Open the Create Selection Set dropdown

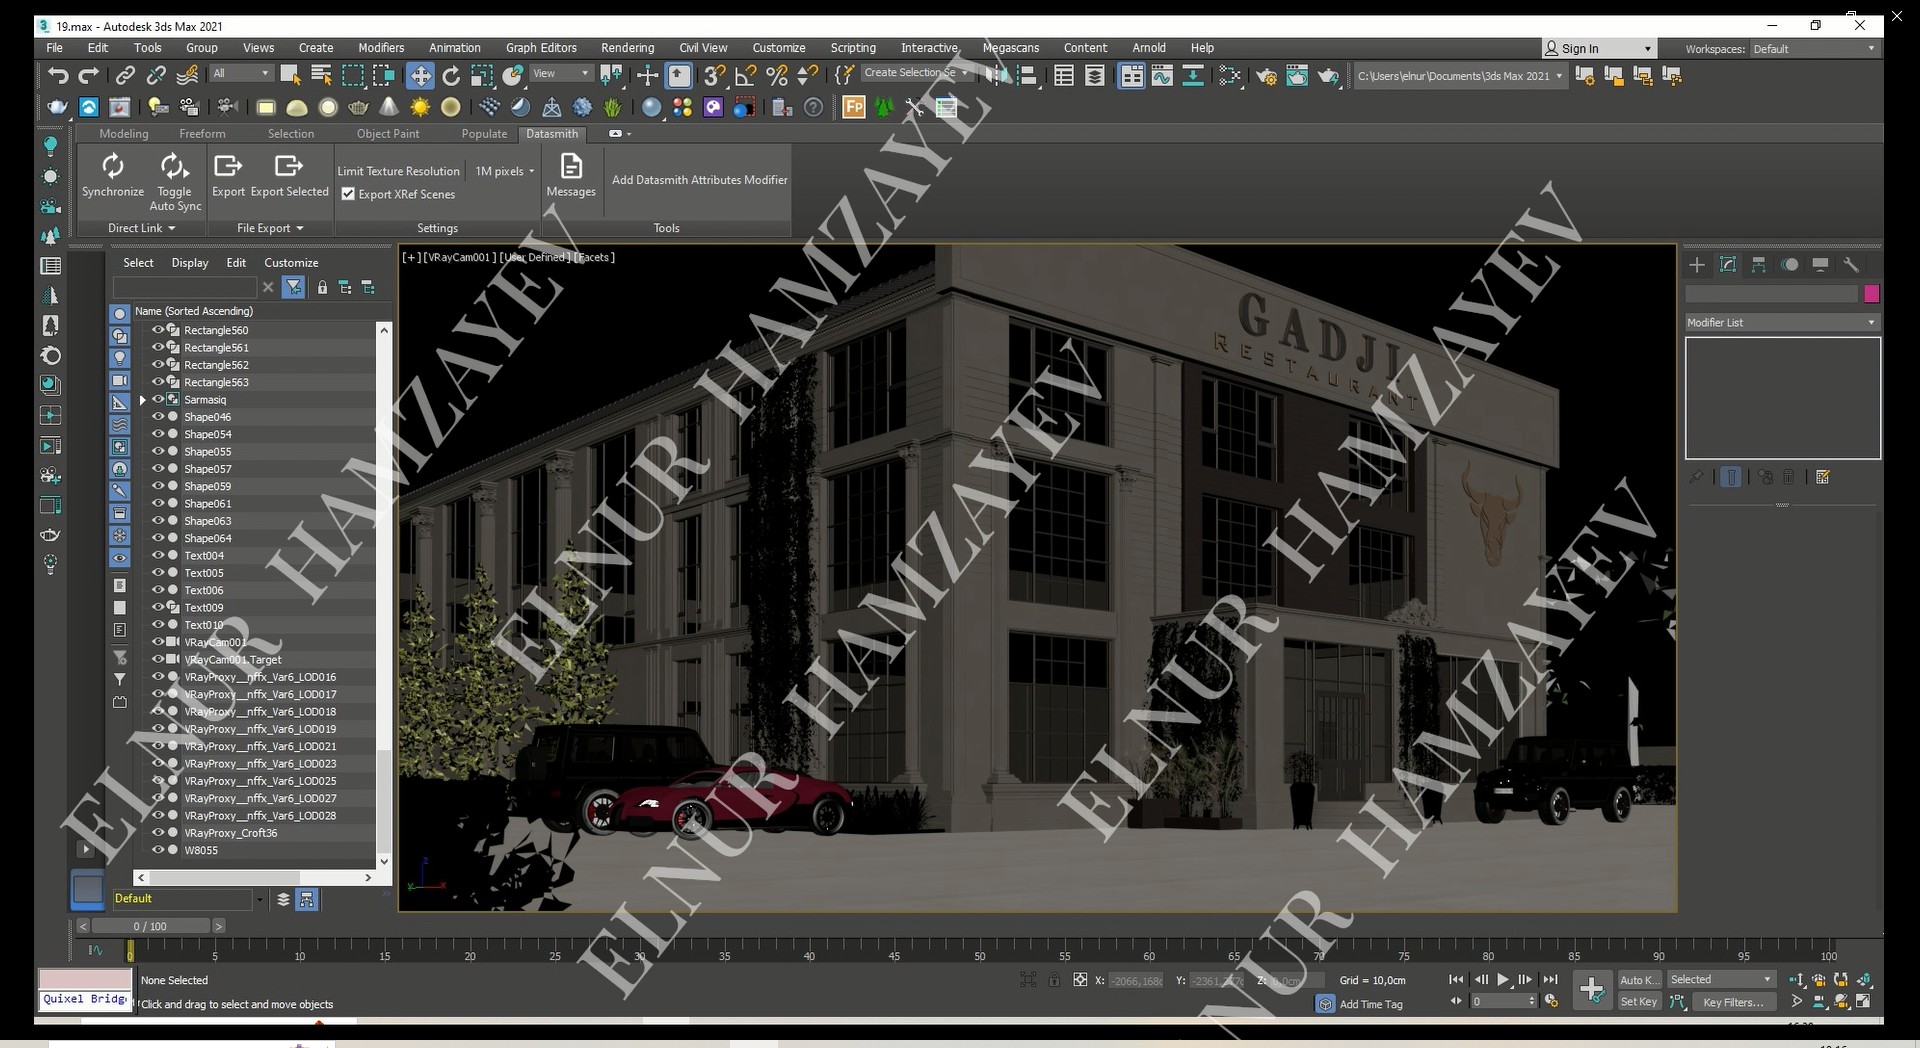(916, 73)
